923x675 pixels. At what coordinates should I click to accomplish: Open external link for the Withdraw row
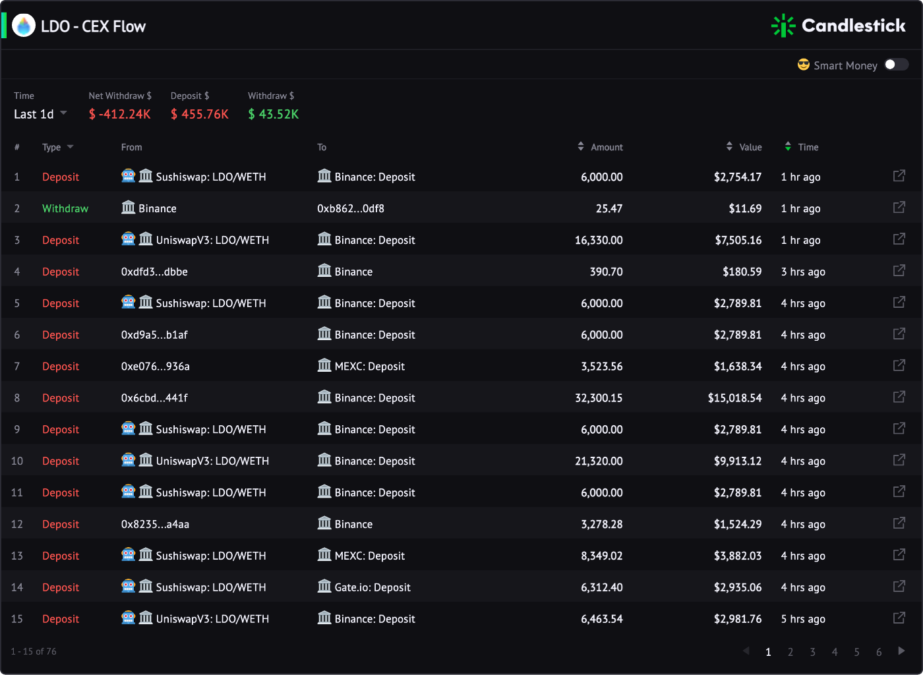[x=898, y=208]
